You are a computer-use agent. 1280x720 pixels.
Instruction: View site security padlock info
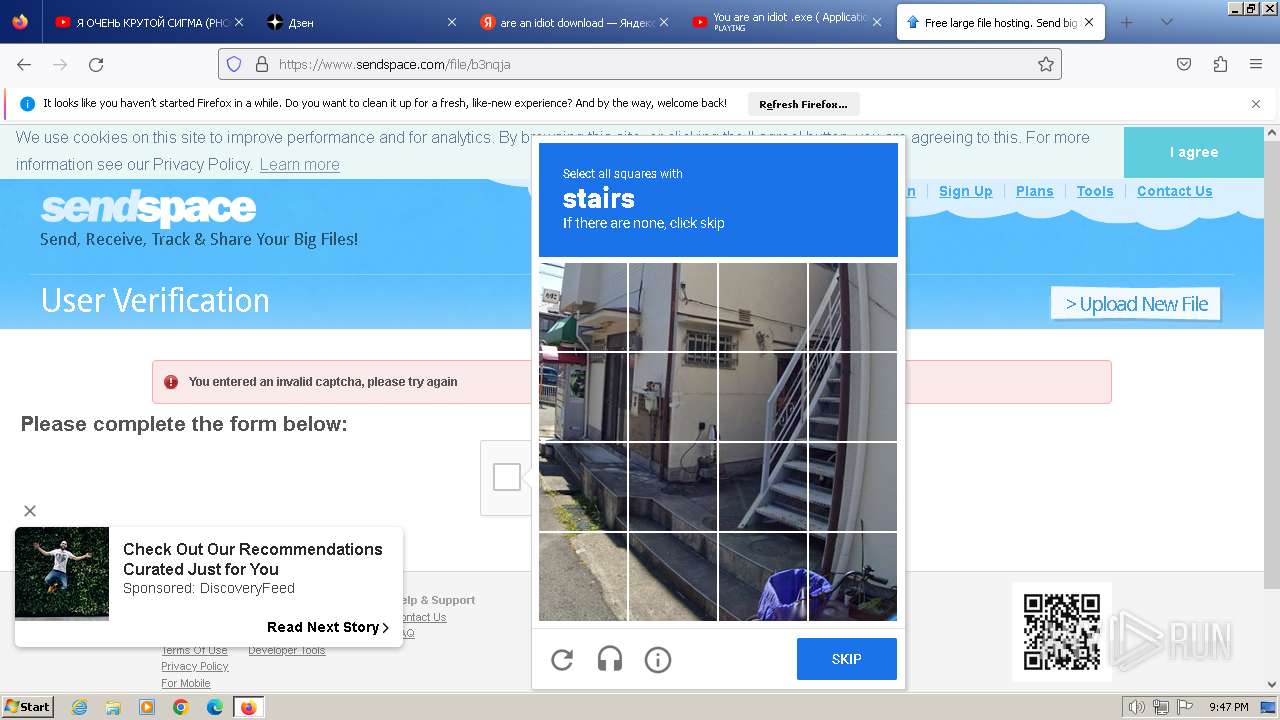[x=262, y=64]
